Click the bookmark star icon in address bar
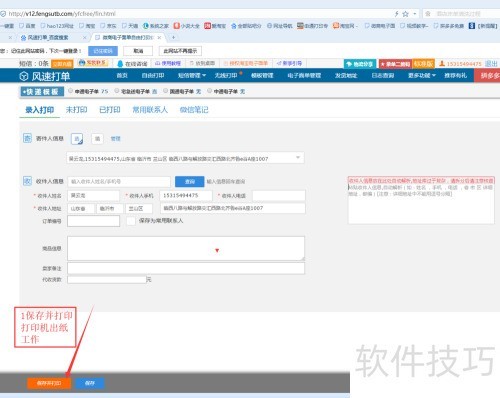The image size is (500, 398). (x=405, y=14)
